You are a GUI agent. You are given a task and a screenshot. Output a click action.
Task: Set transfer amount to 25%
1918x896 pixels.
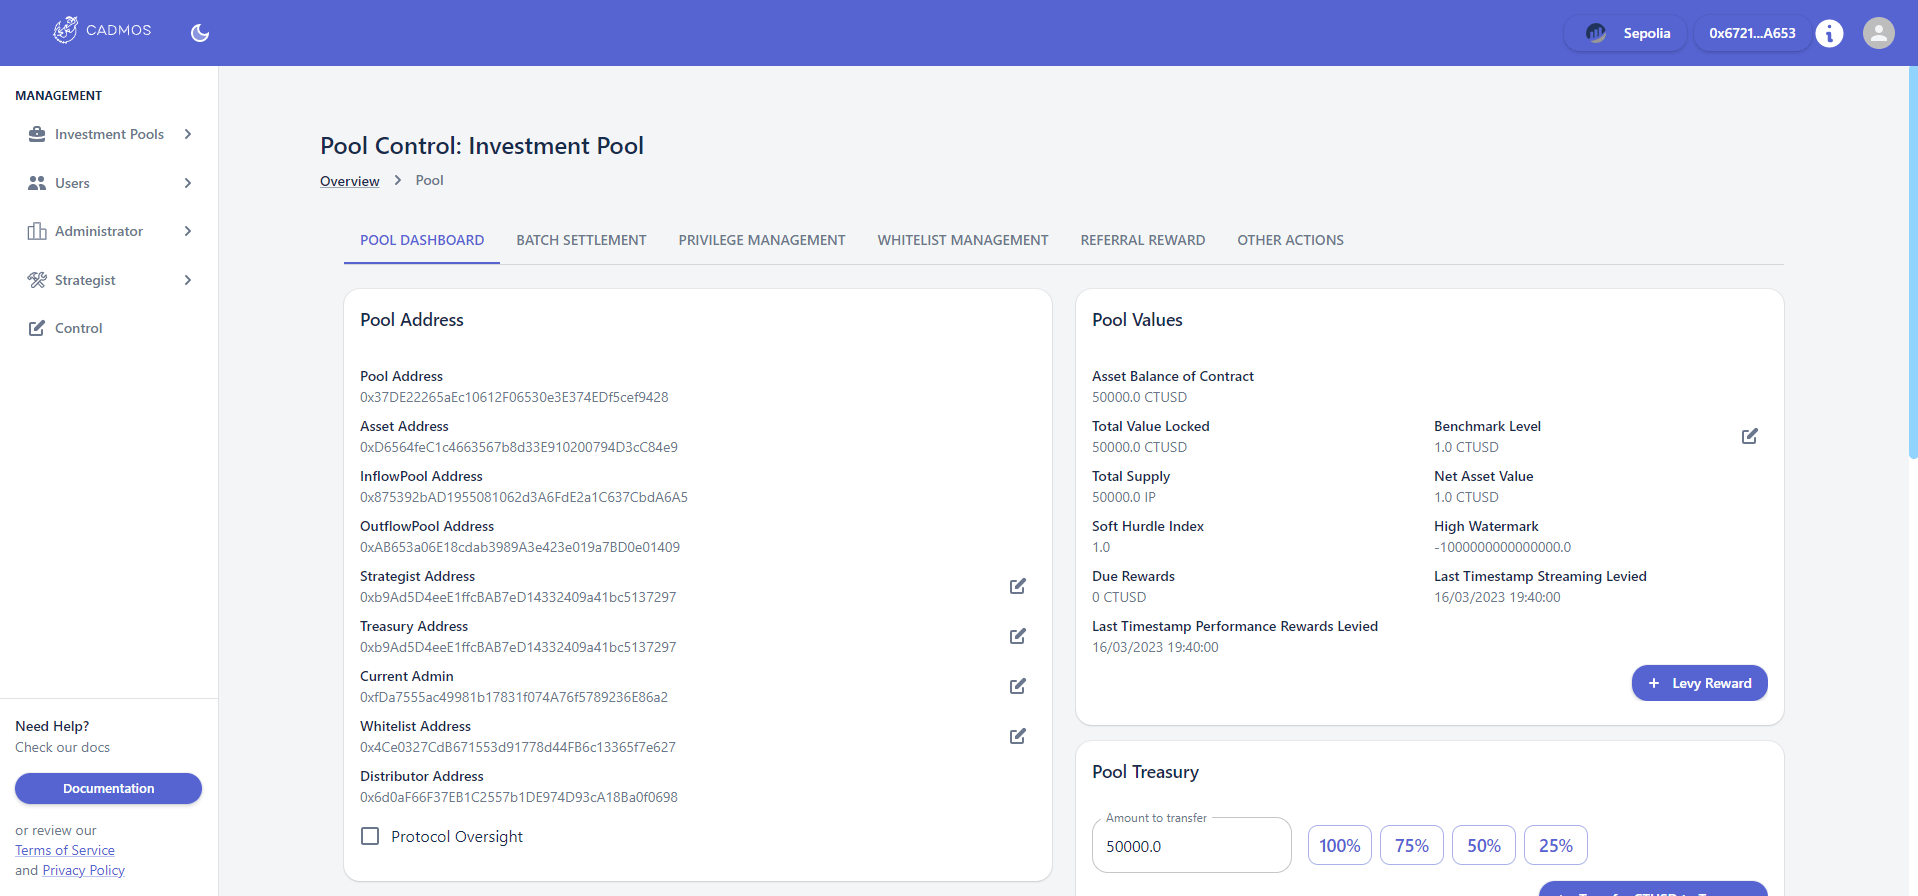point(1556,845)
